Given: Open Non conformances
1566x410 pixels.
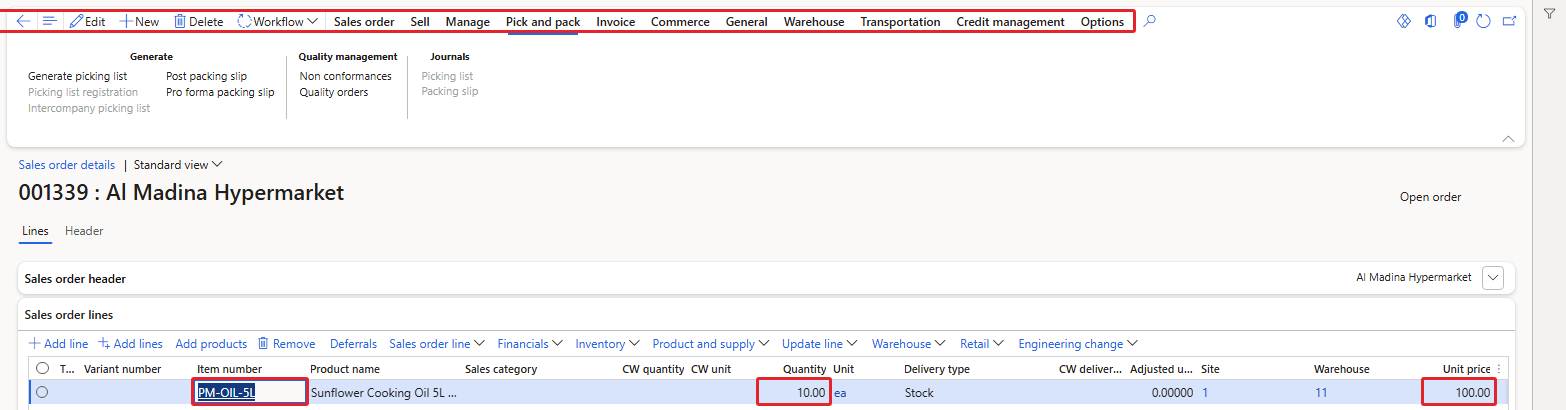Looking at the screenshot, I should [346, 76].
